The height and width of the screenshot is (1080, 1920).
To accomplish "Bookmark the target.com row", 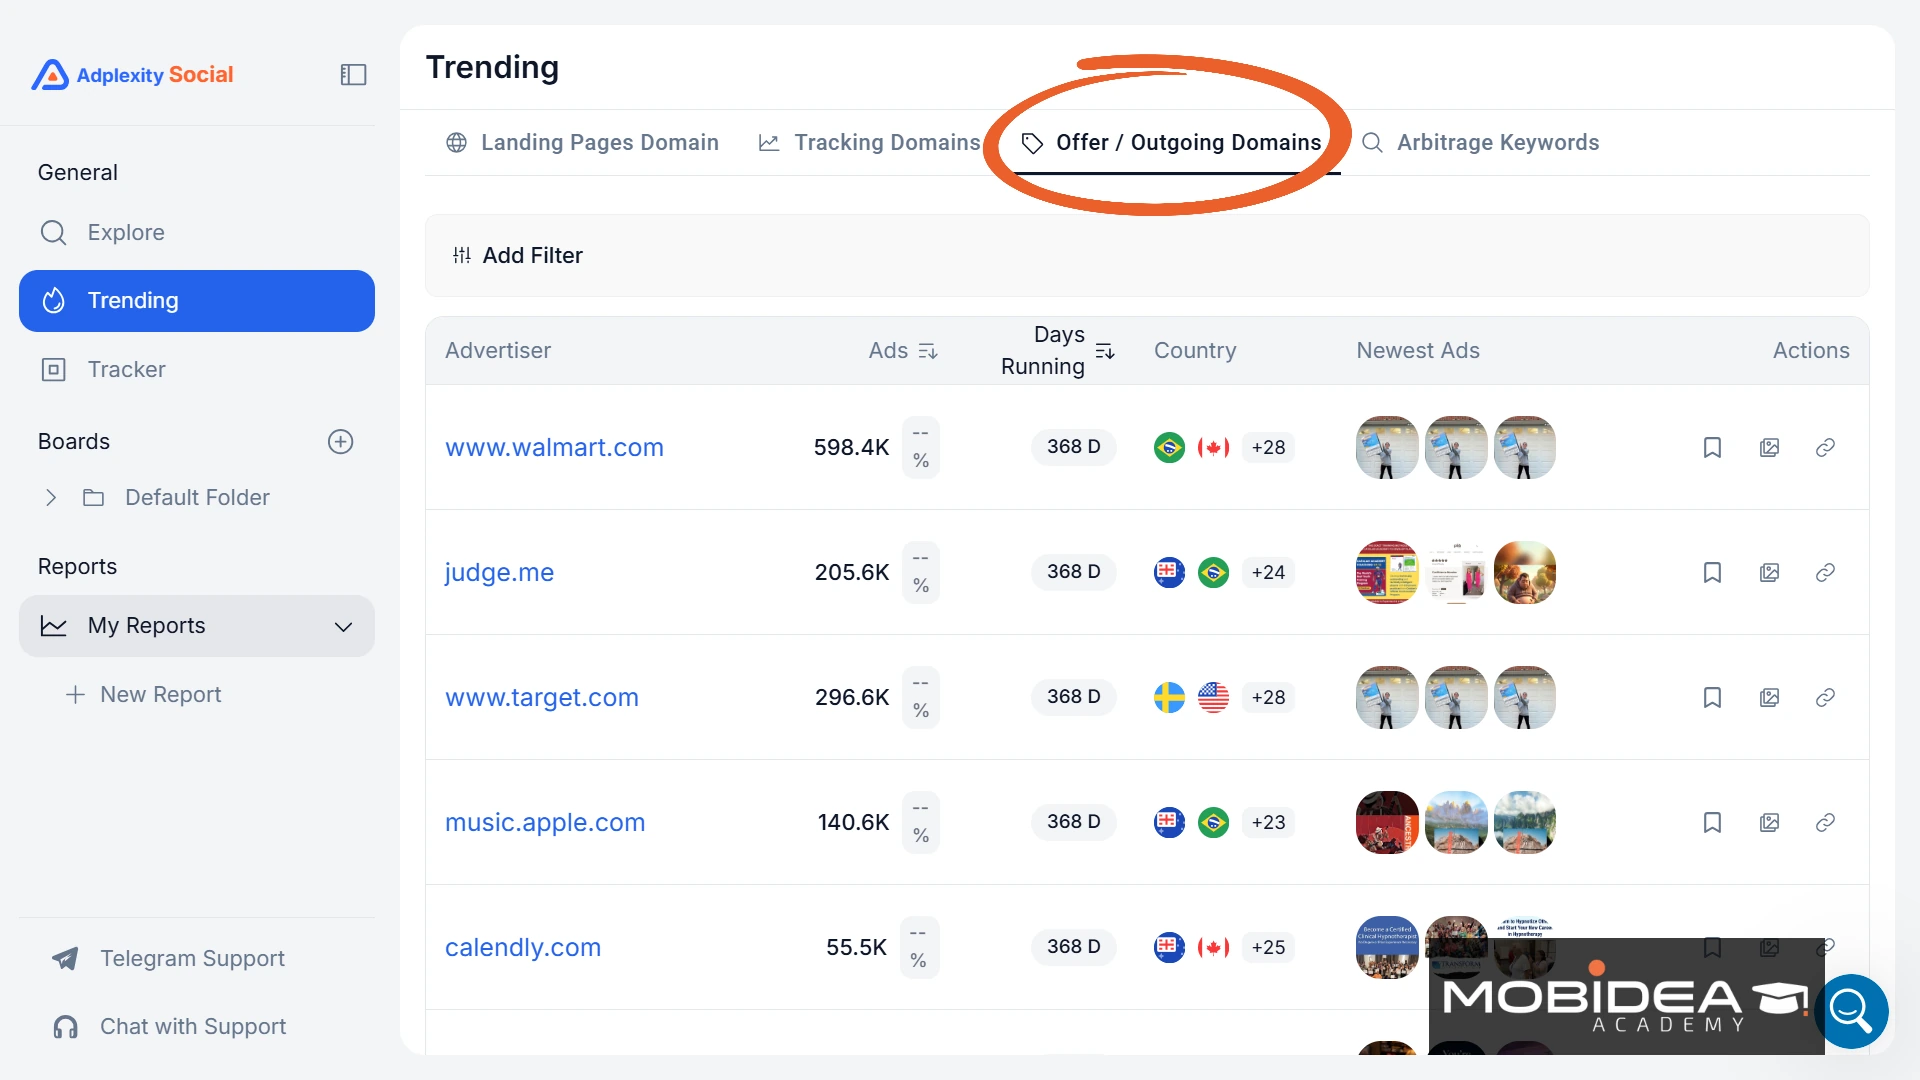I will [x=1712, y=697].
